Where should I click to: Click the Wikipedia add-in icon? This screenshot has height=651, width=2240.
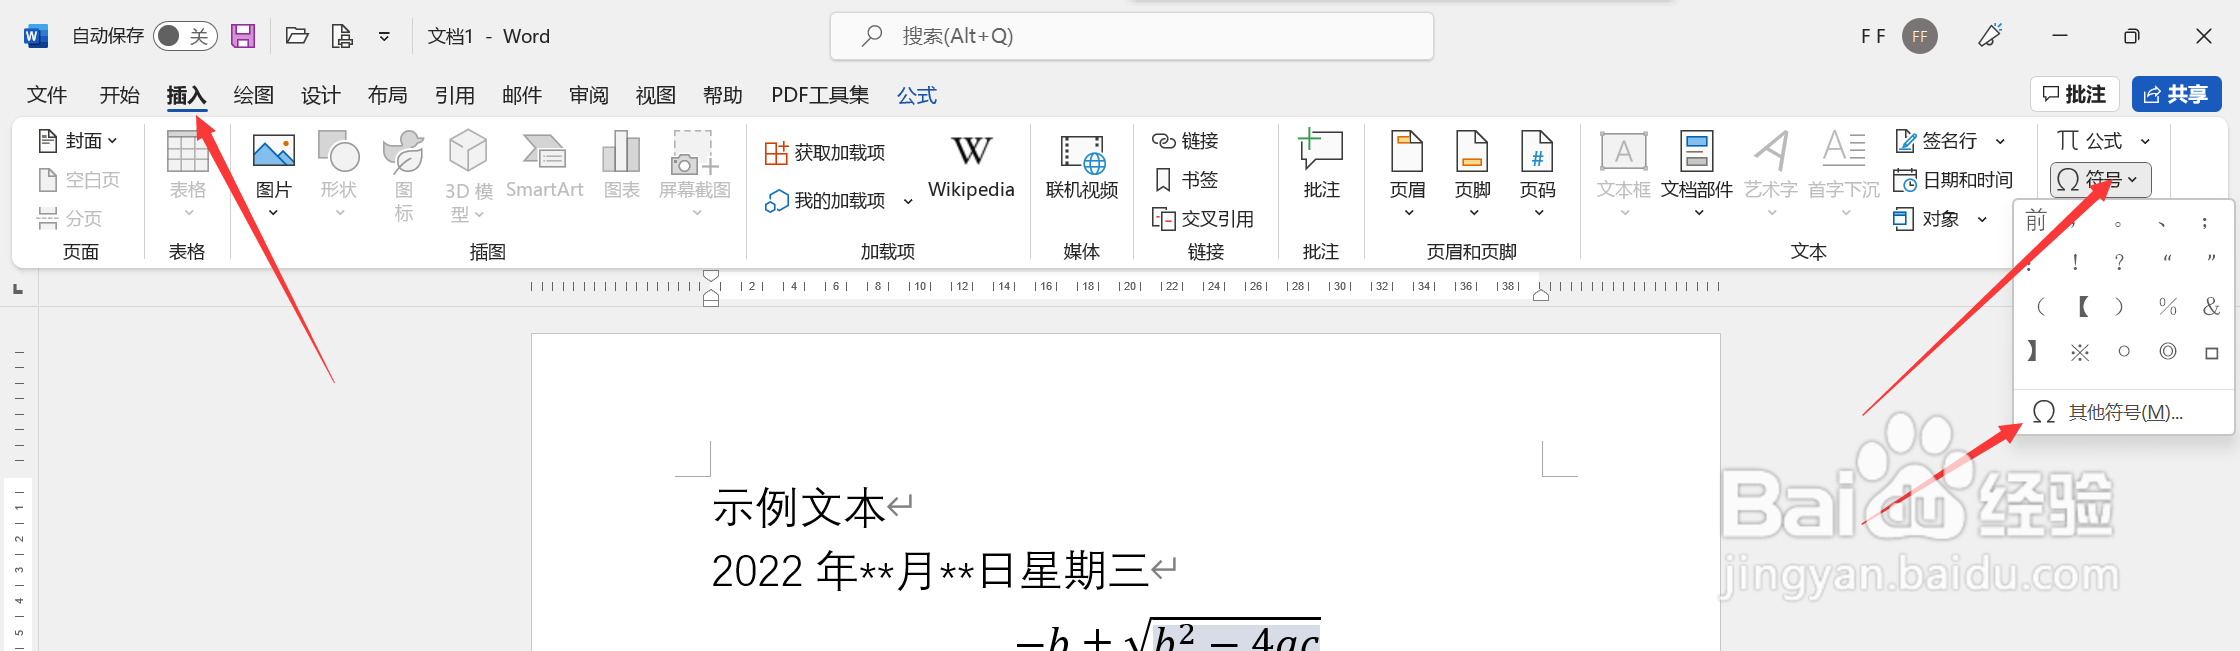pos(971,166)
